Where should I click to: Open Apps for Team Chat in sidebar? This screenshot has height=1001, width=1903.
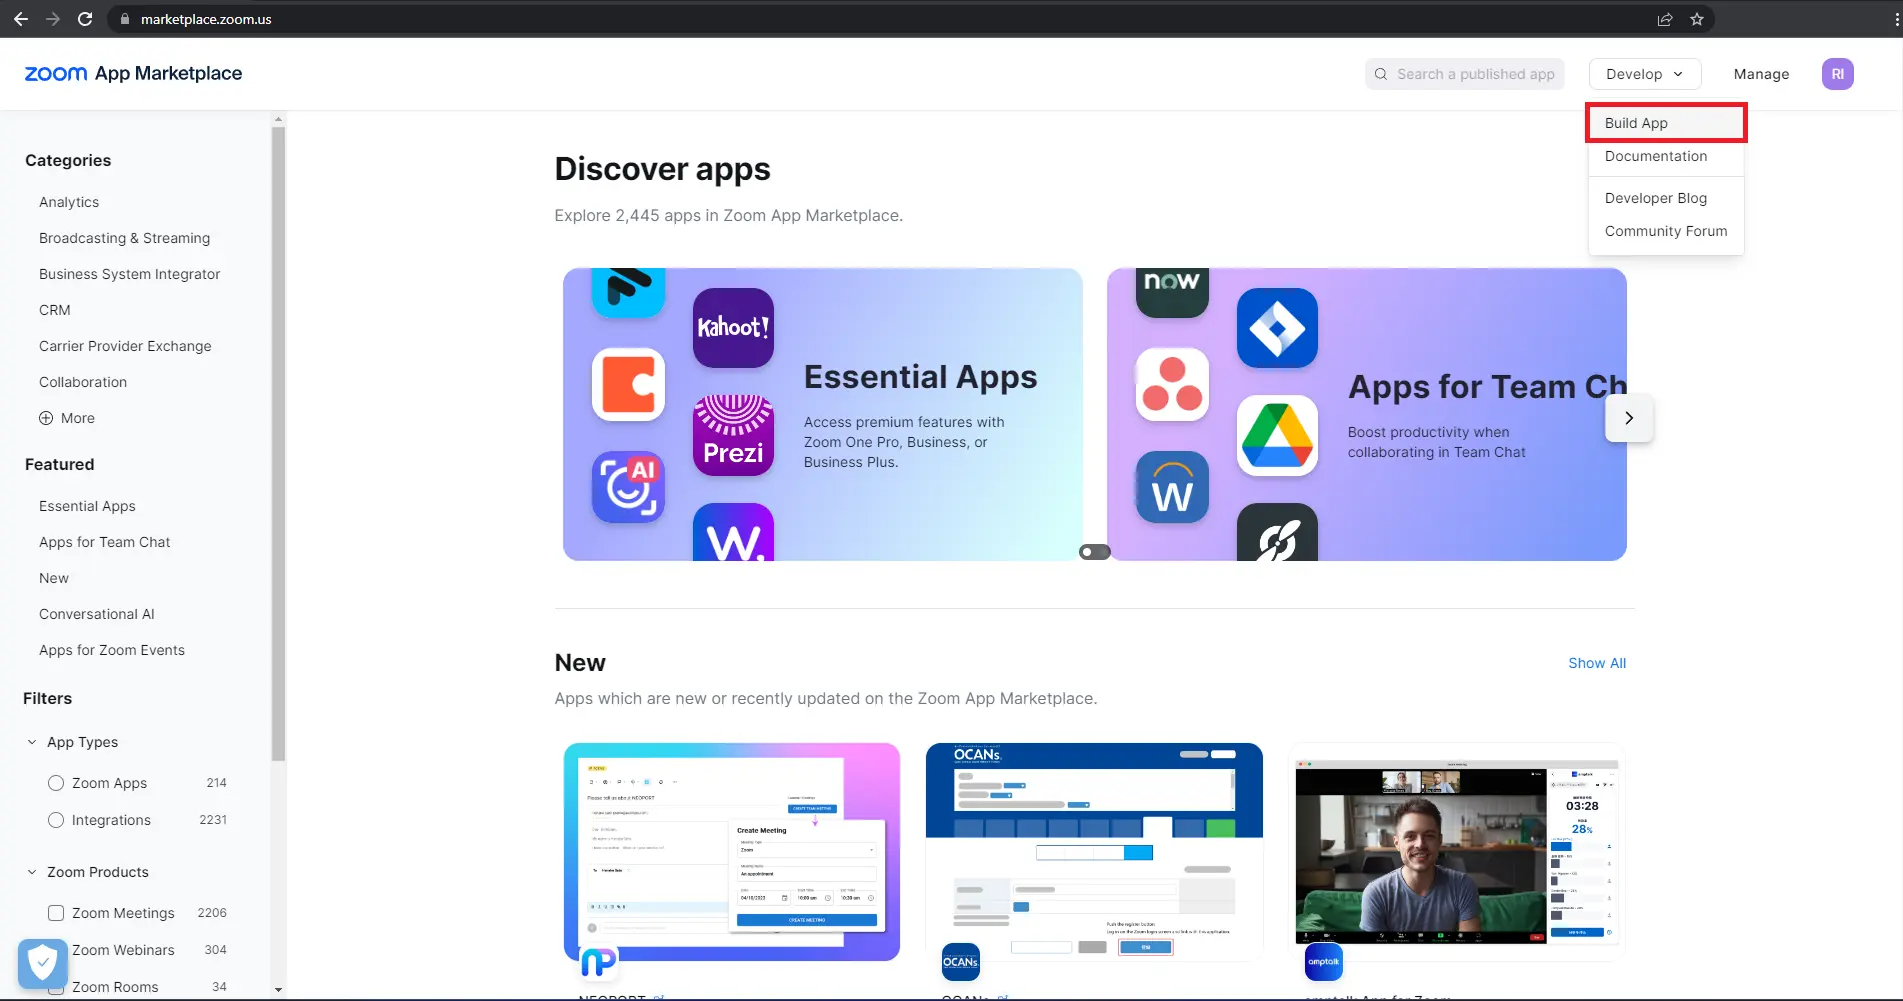point(104,542)
